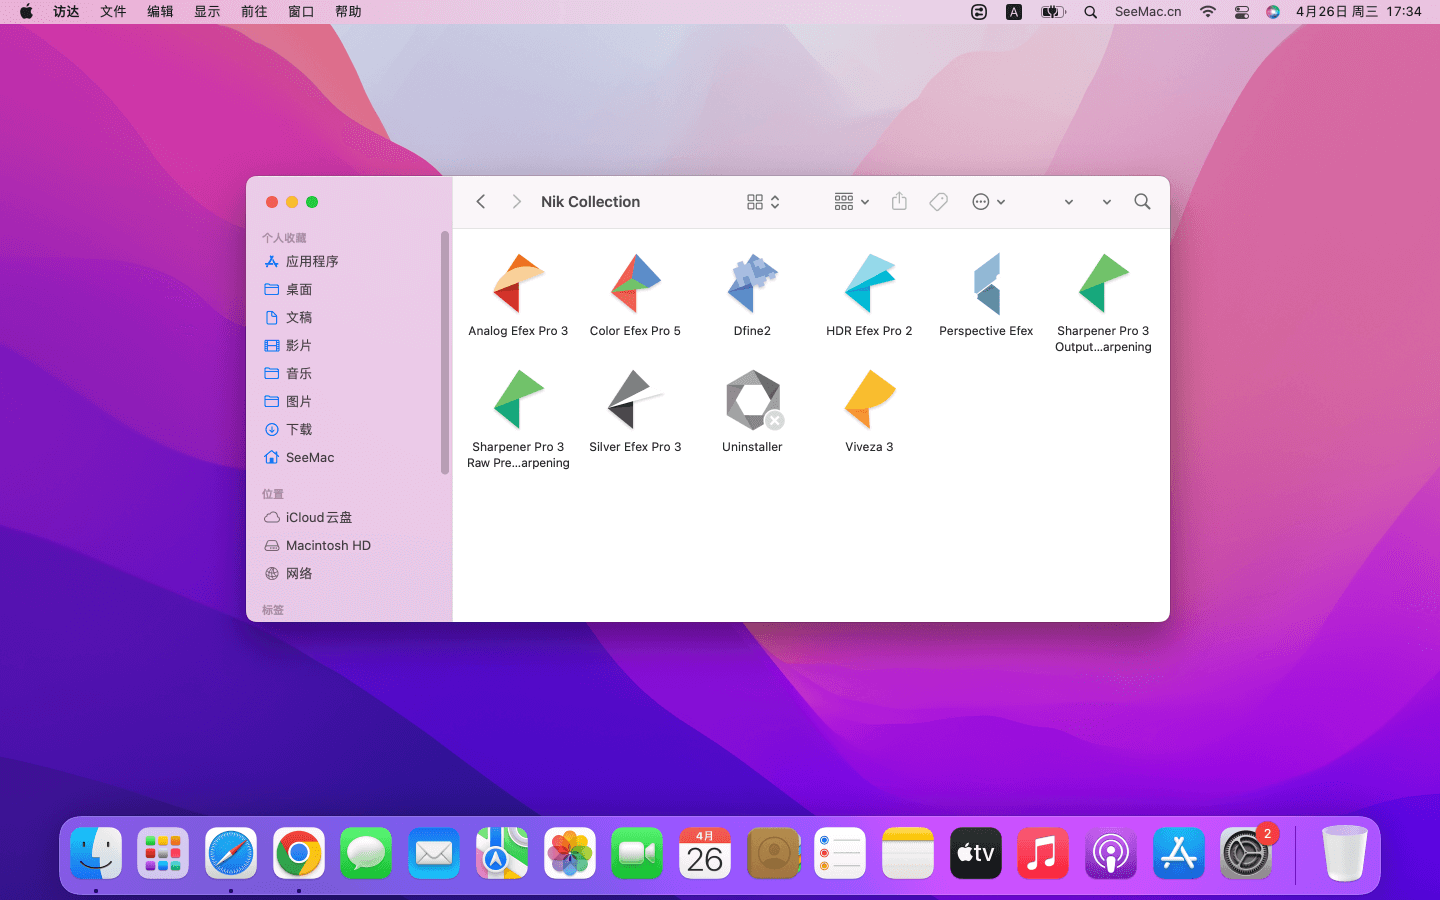Open the 前往 menu in menu bar
The width and height of the screenshot is (1440, 900).
pos(254,12)
